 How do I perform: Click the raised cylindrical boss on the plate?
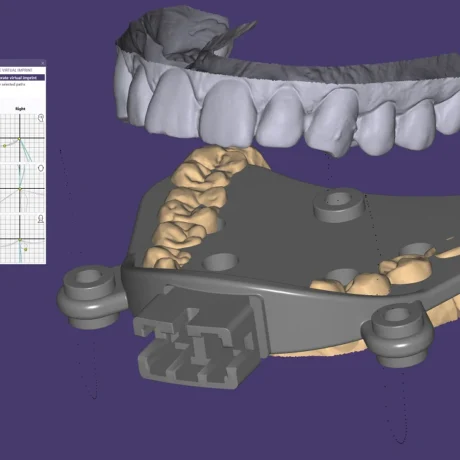[339, 205]
